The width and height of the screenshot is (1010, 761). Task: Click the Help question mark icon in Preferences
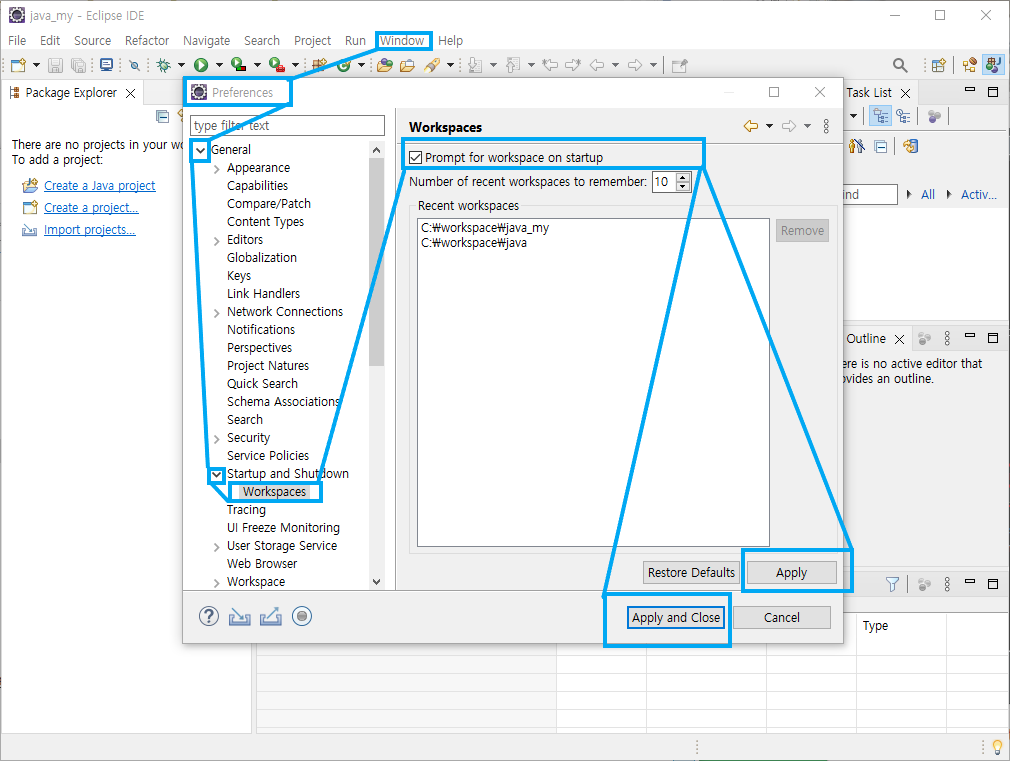(209, 617)
